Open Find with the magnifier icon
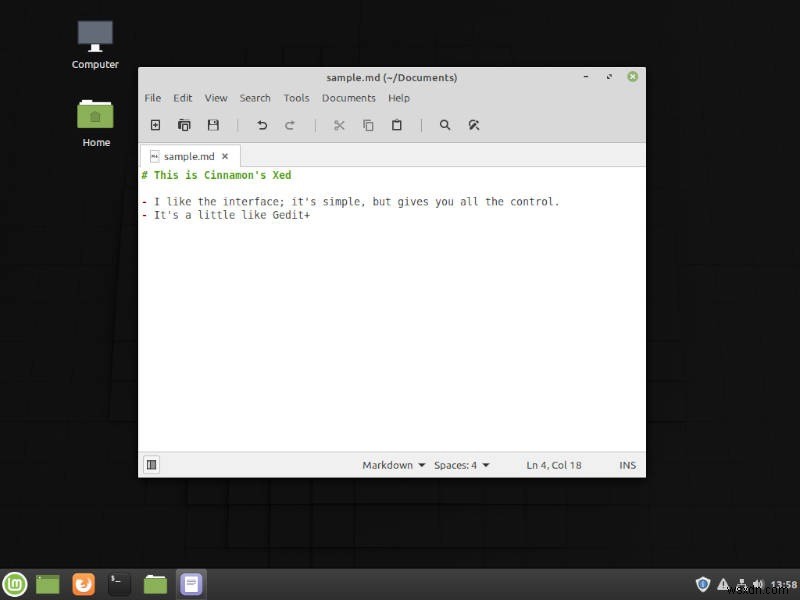800x600 pixels. pyautogui.click(x=445, y=125)
